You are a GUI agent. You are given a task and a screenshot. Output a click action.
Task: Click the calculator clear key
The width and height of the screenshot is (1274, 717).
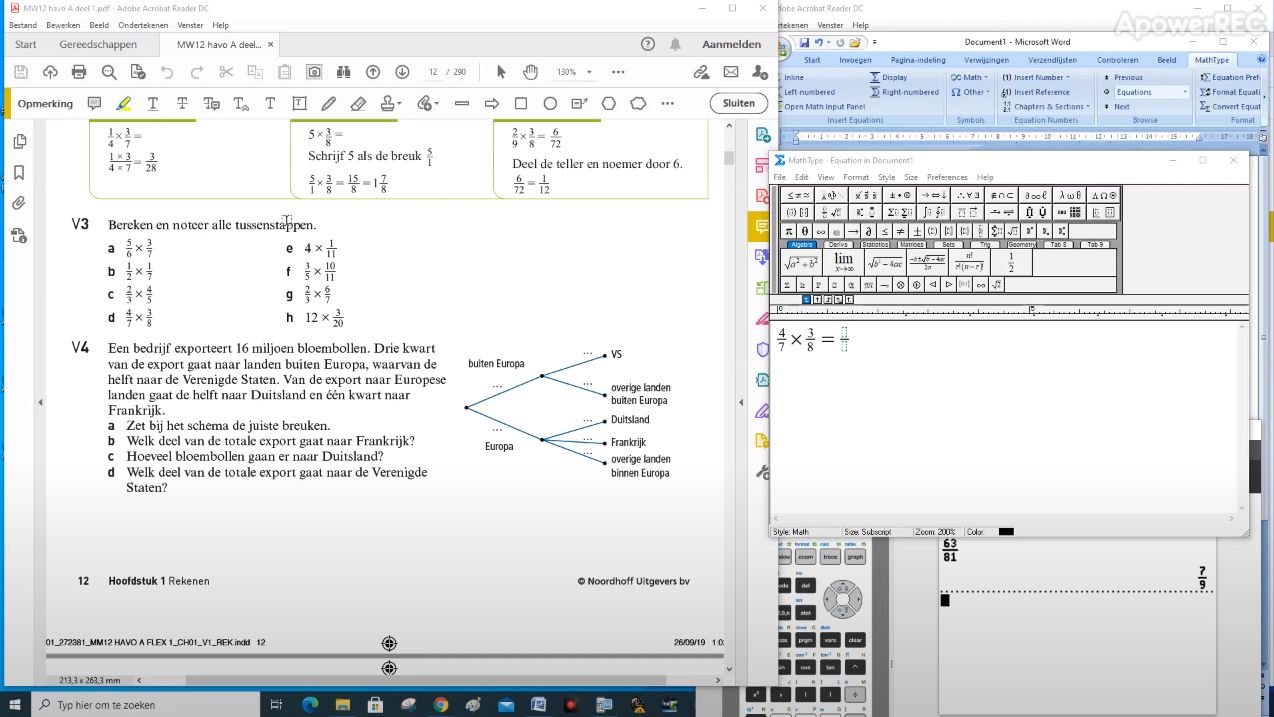pos(855,640)
